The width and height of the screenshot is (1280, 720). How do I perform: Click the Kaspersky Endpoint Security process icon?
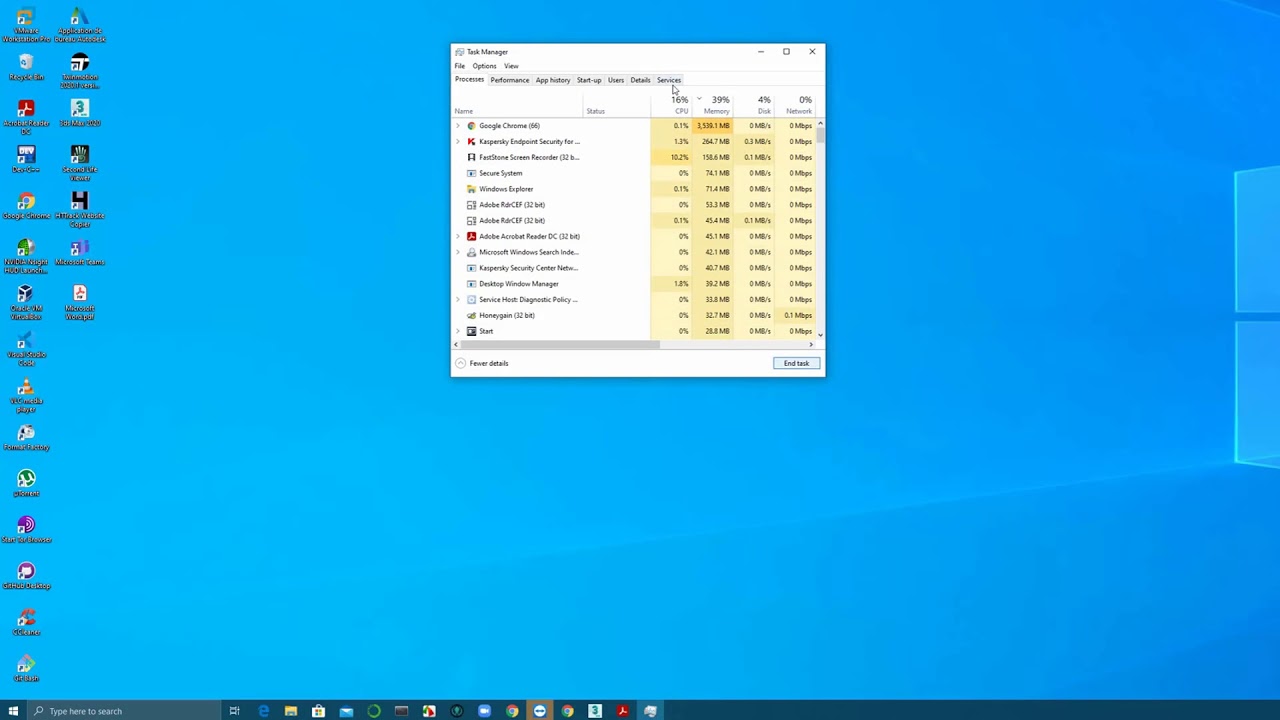(x=471, y=141)
